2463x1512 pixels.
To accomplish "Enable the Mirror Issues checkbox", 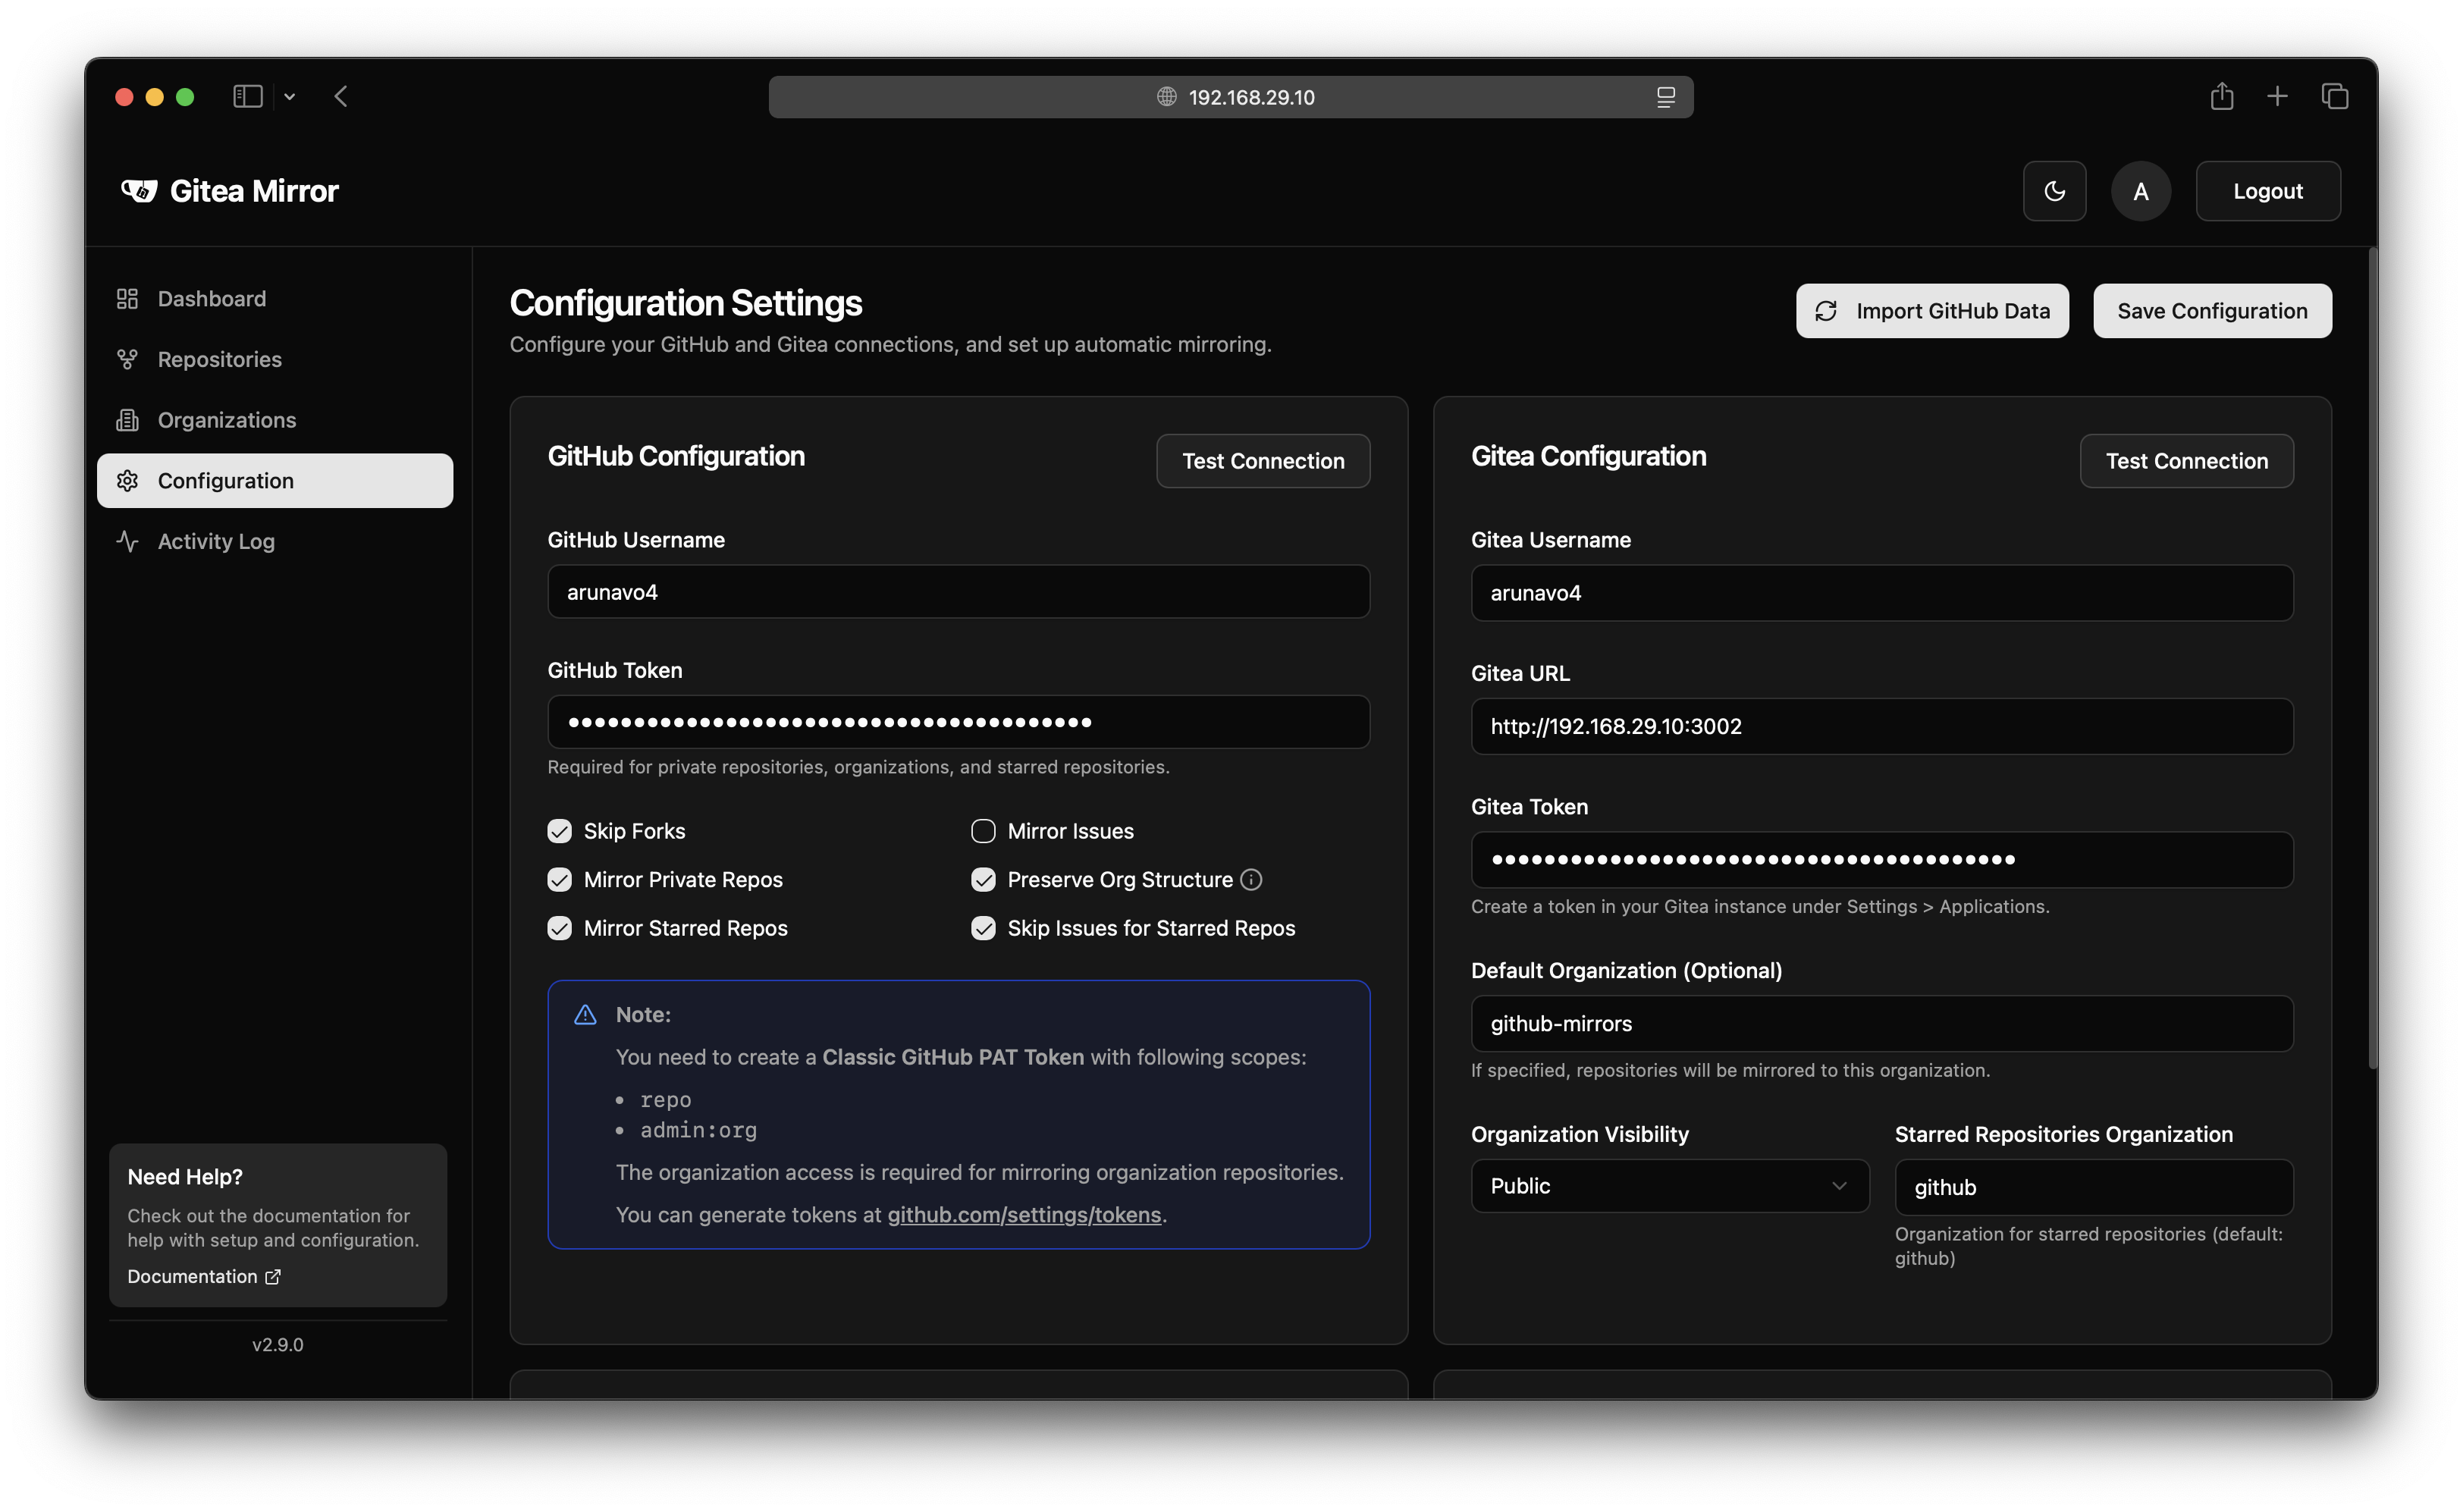I will coord(983,831).
